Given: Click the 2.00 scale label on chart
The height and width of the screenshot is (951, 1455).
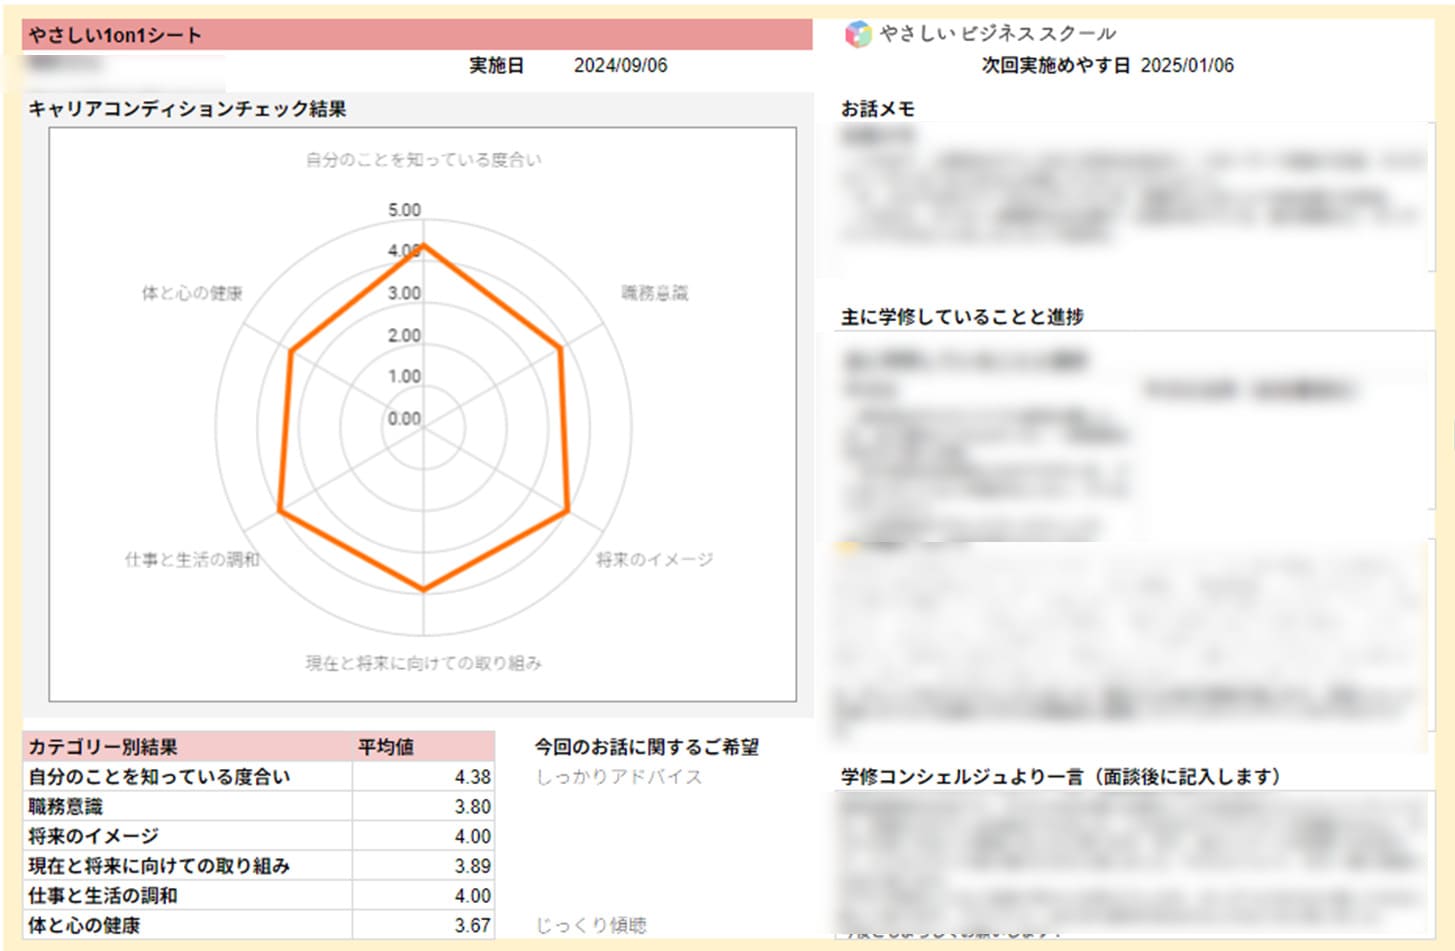Looking at the screenshot, I should pos(404,336).
